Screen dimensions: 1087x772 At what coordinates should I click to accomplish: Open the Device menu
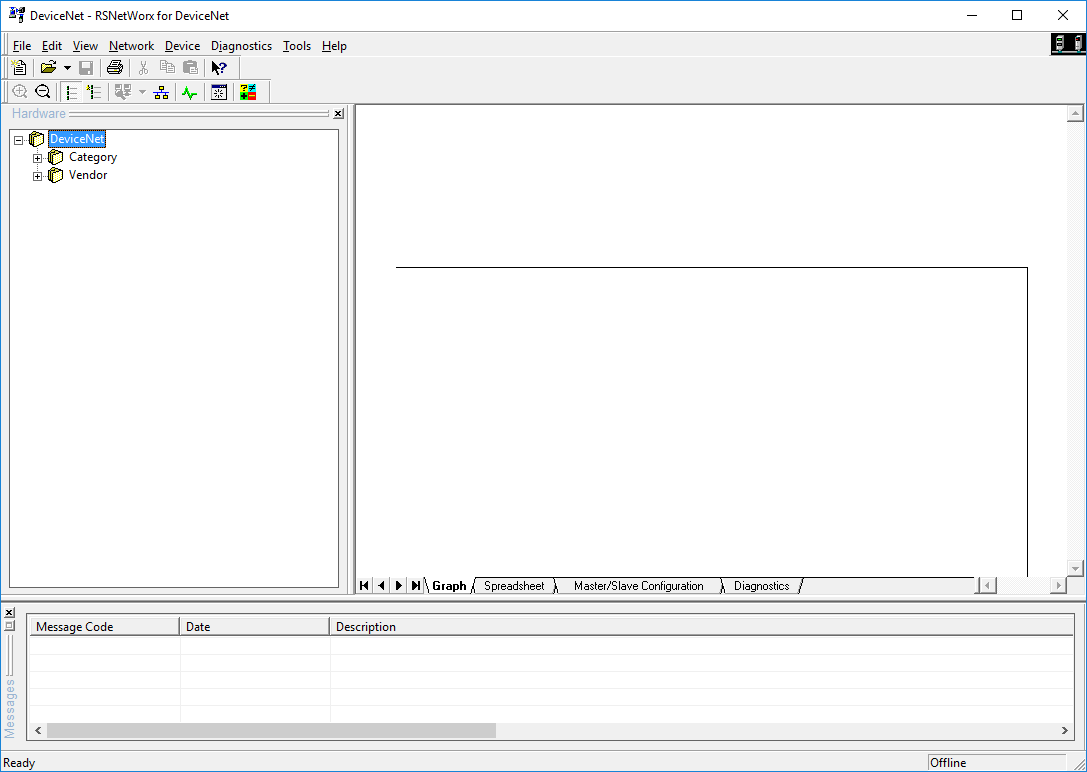pos(182,46)
